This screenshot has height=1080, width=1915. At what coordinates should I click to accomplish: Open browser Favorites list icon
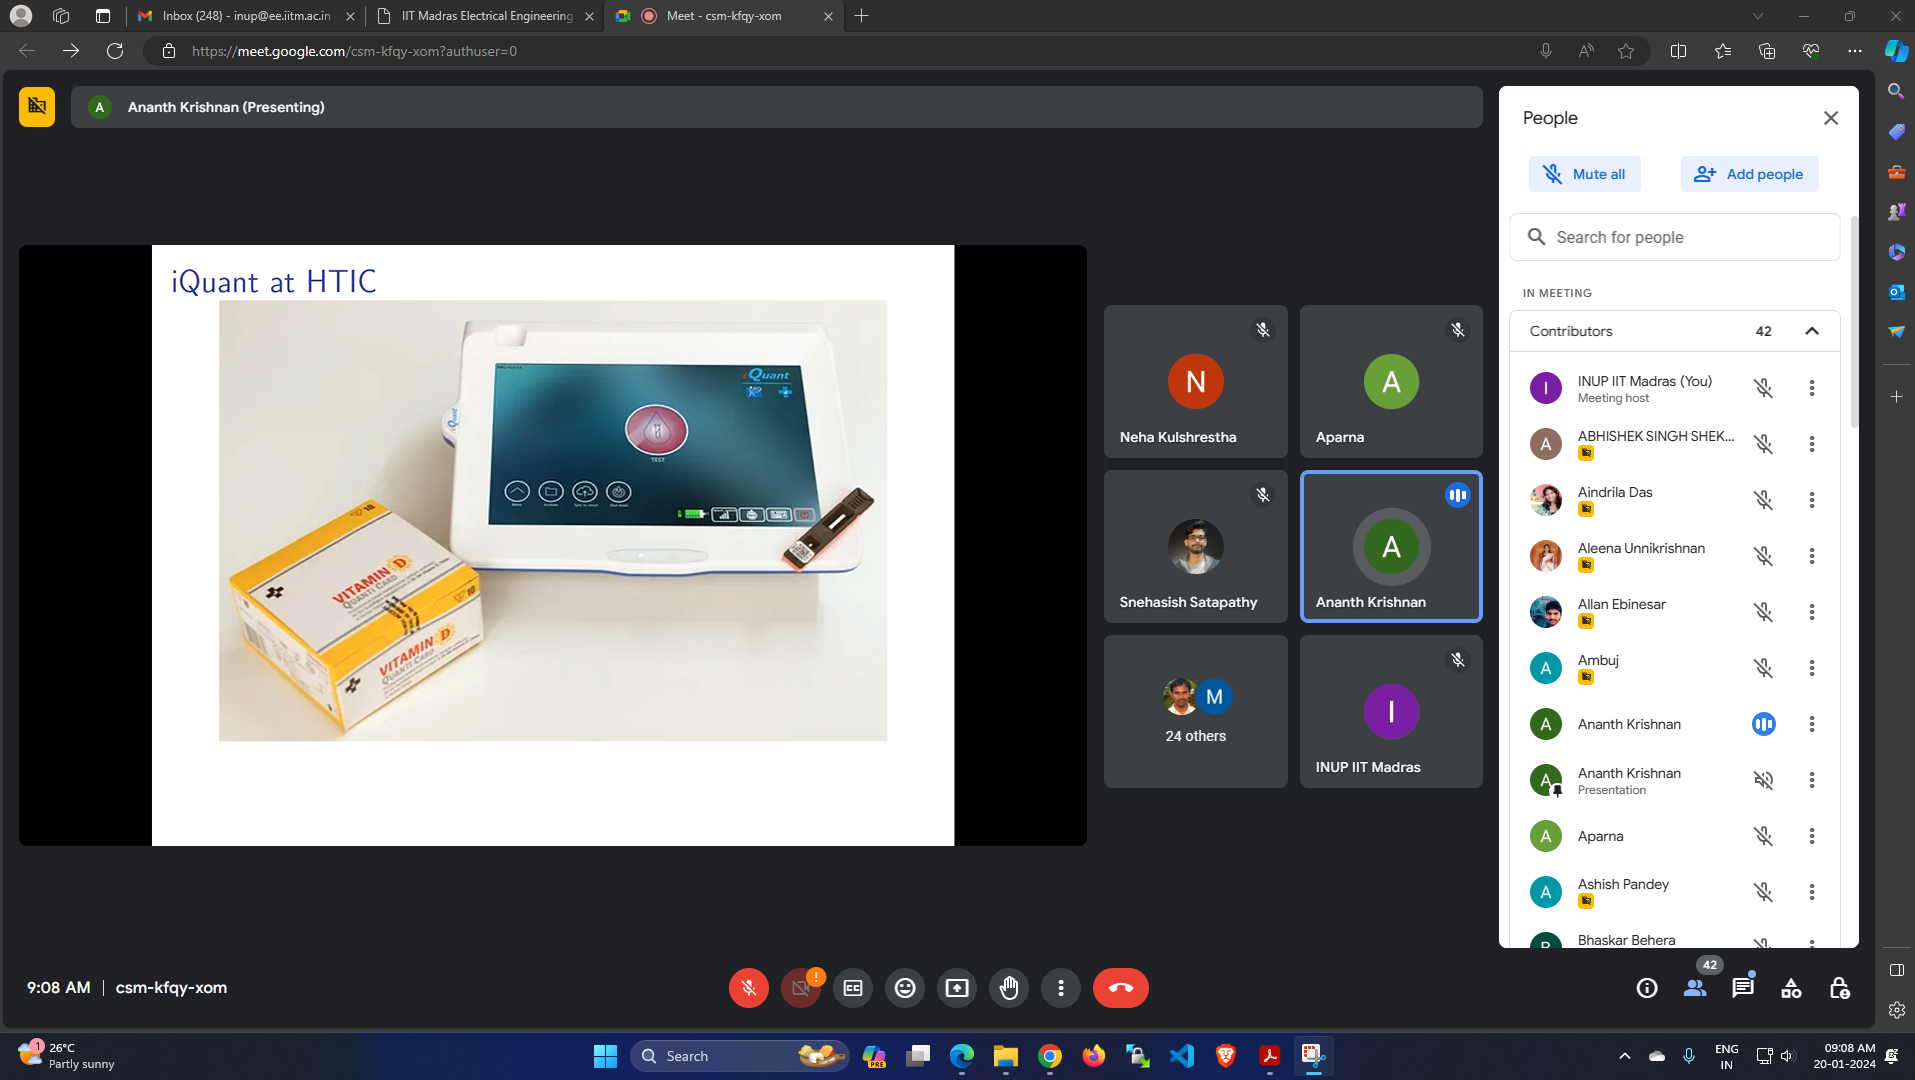click(x=1722, y=51)
